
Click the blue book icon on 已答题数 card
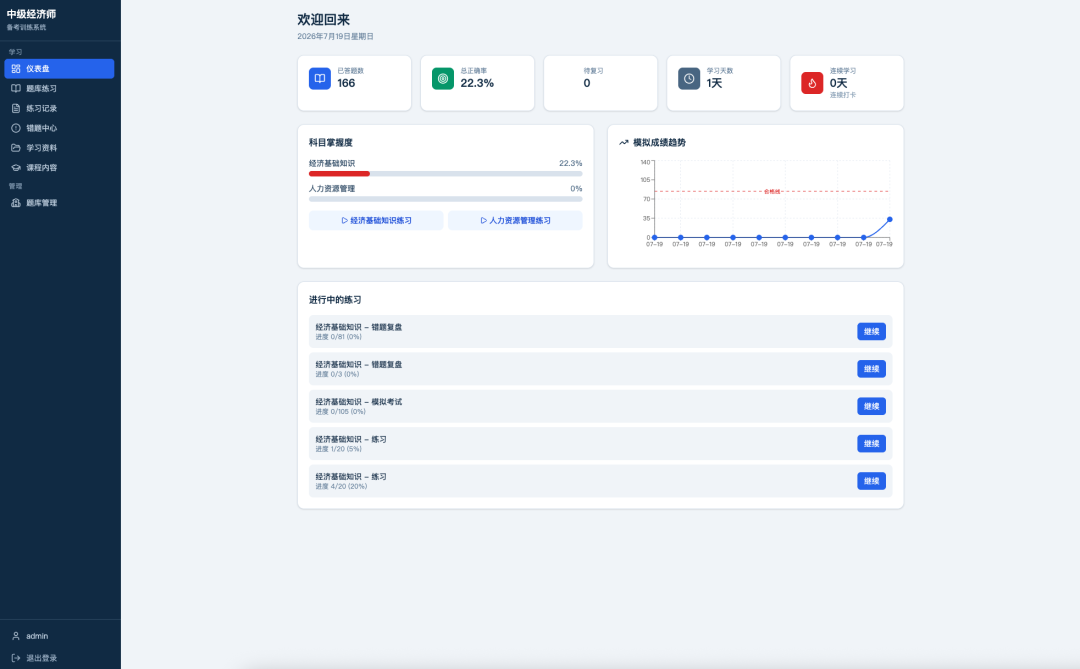coord(320,79)
